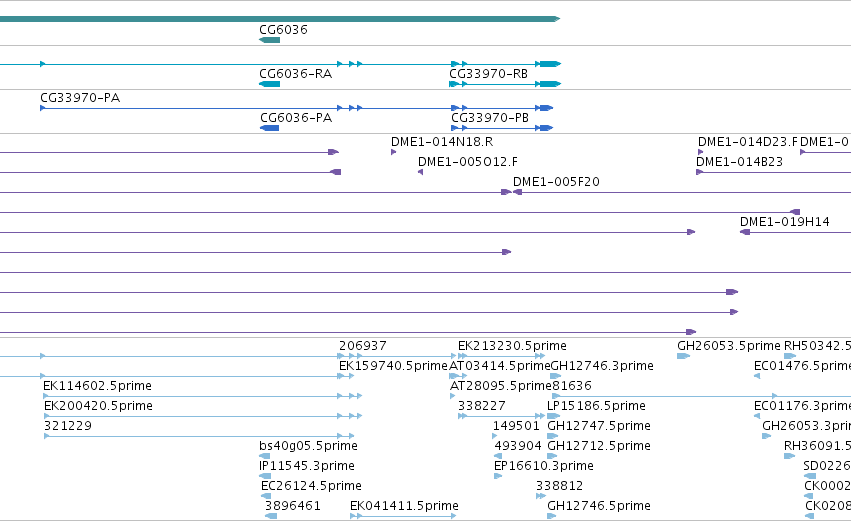
Task: Click the EC01476.5prime EST label
Action: [802, 366]
